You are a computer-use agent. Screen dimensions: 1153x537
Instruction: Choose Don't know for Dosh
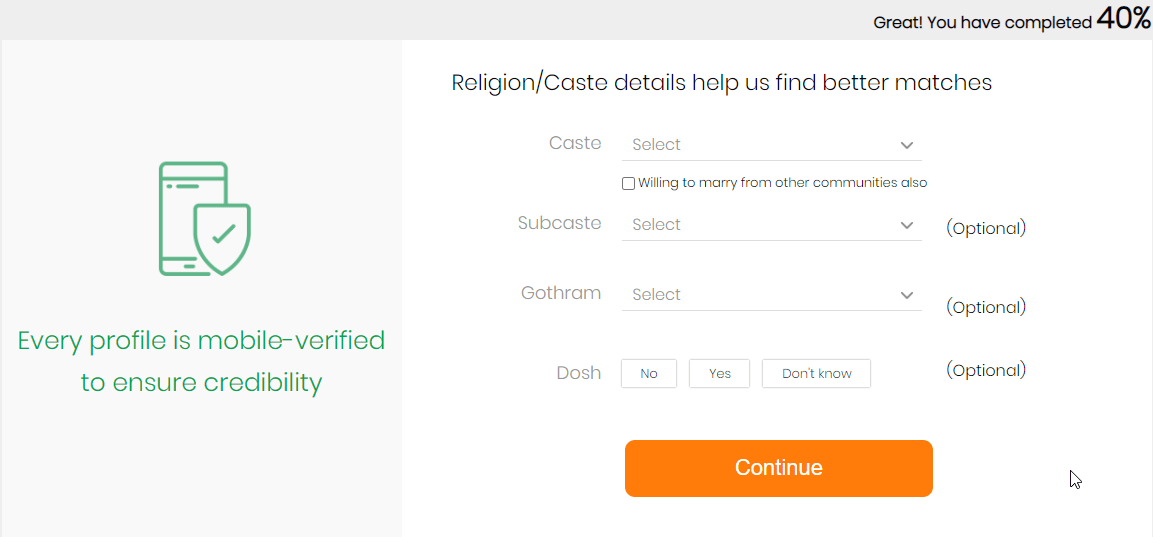[x=816, y=374]
